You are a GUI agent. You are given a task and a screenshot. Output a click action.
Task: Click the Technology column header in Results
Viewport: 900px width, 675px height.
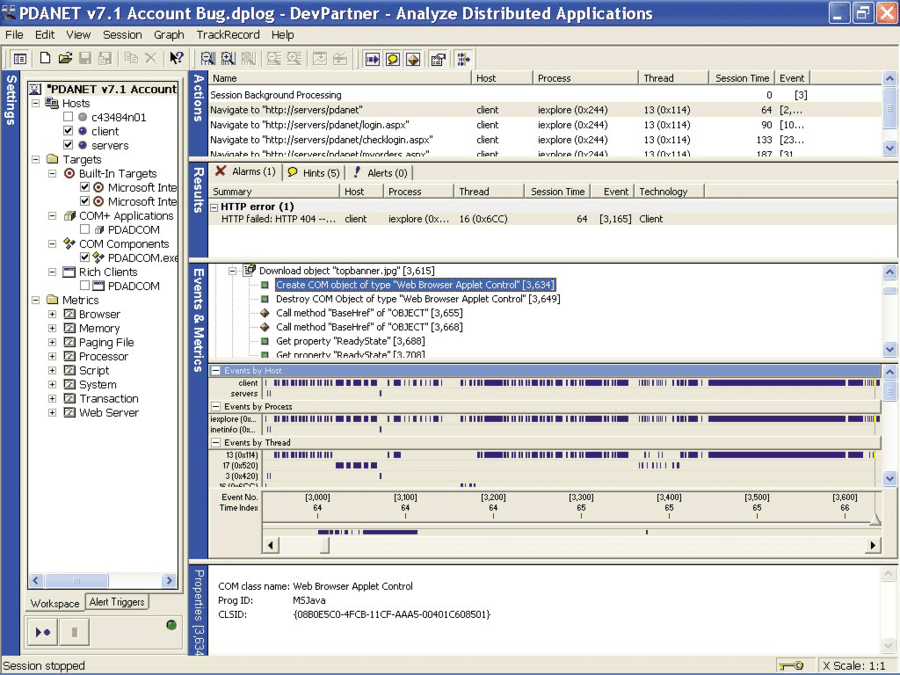(669, 192)
